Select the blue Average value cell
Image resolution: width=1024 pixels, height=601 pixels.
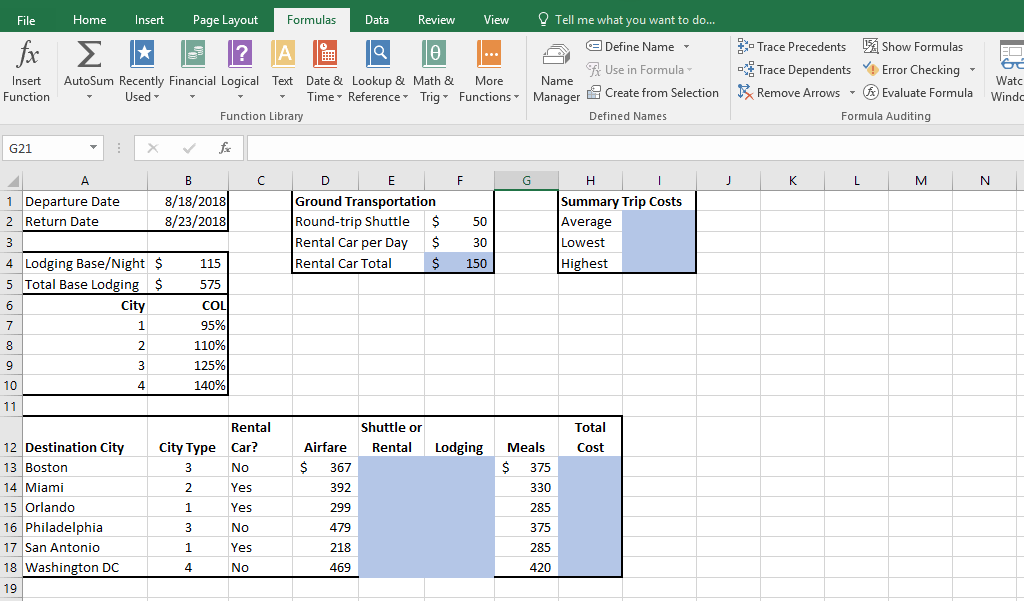point(659,221)
